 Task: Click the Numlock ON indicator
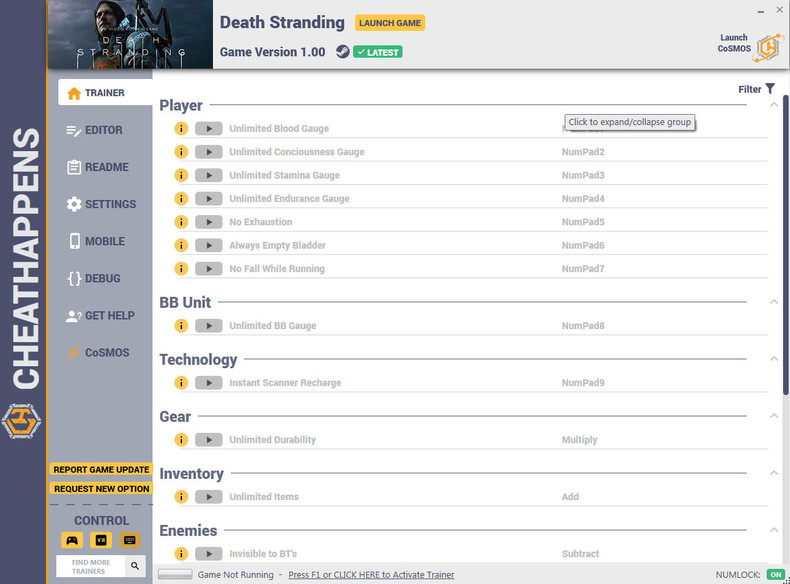776,574
